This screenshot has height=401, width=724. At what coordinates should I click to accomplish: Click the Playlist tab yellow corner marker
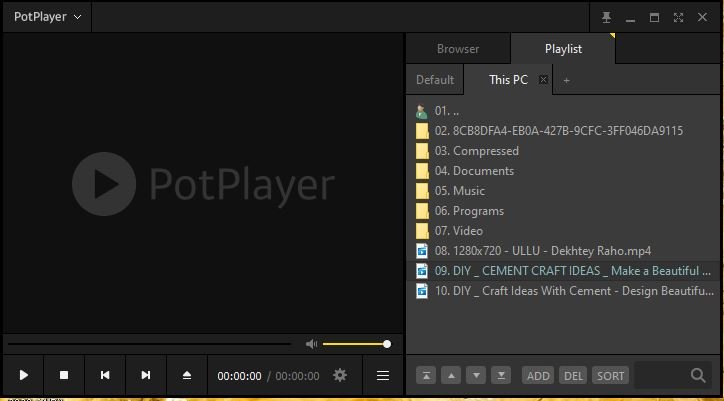[612, 36]
